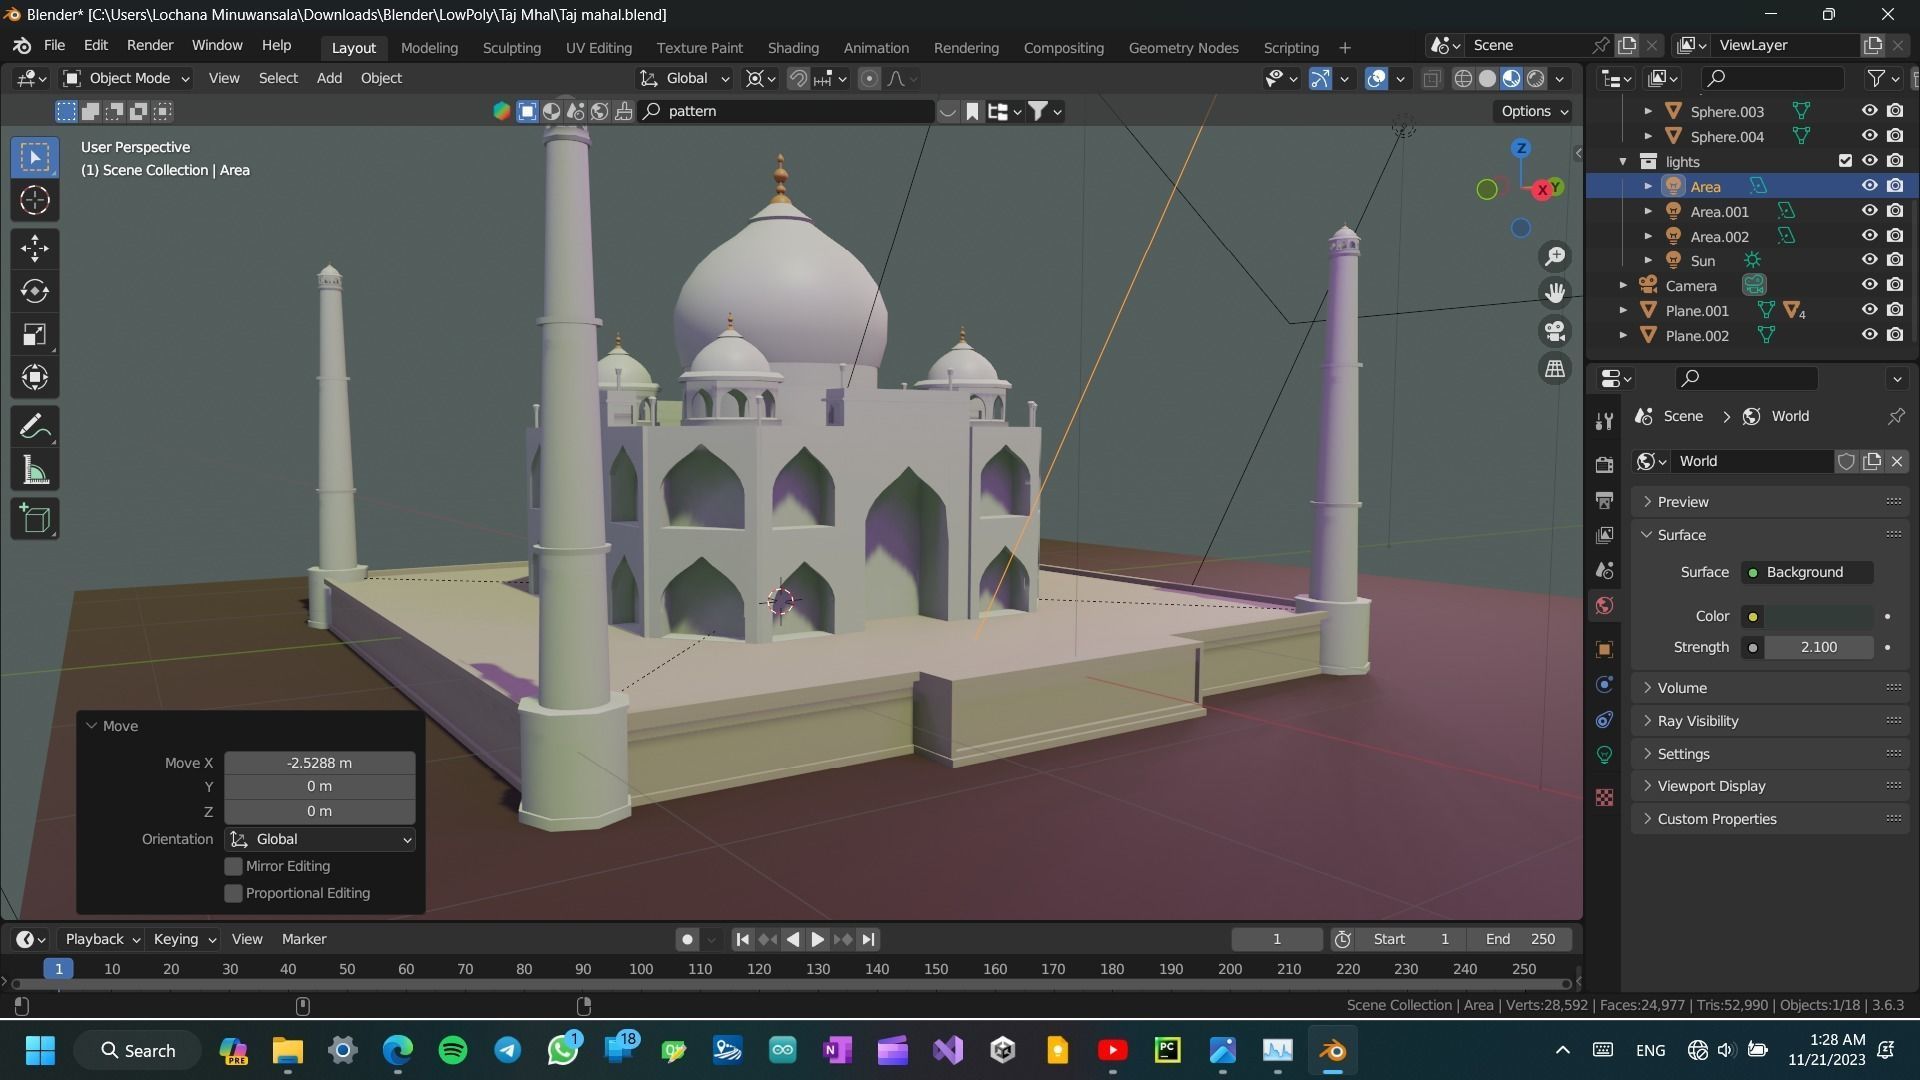The image size is (1920, 1080).
Task: Click the Strength value slider
Action: [1819, 647]
